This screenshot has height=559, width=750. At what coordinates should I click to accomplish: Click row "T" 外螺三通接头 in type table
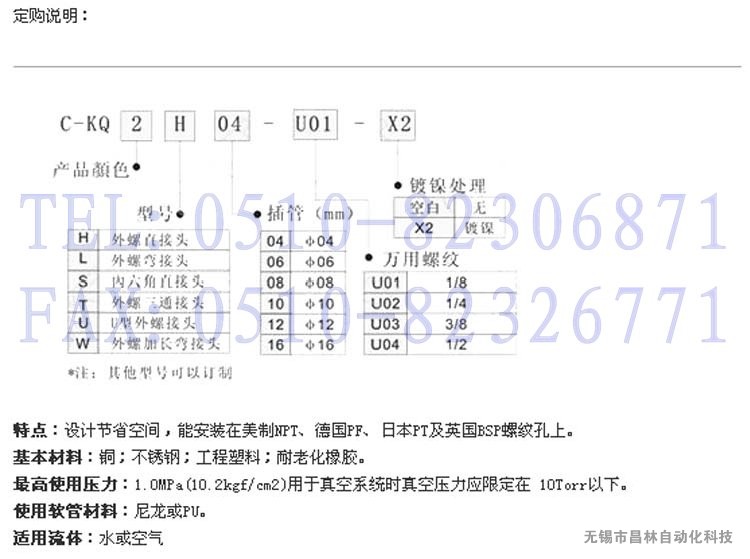pyautogui.click(x=148, y=301)
